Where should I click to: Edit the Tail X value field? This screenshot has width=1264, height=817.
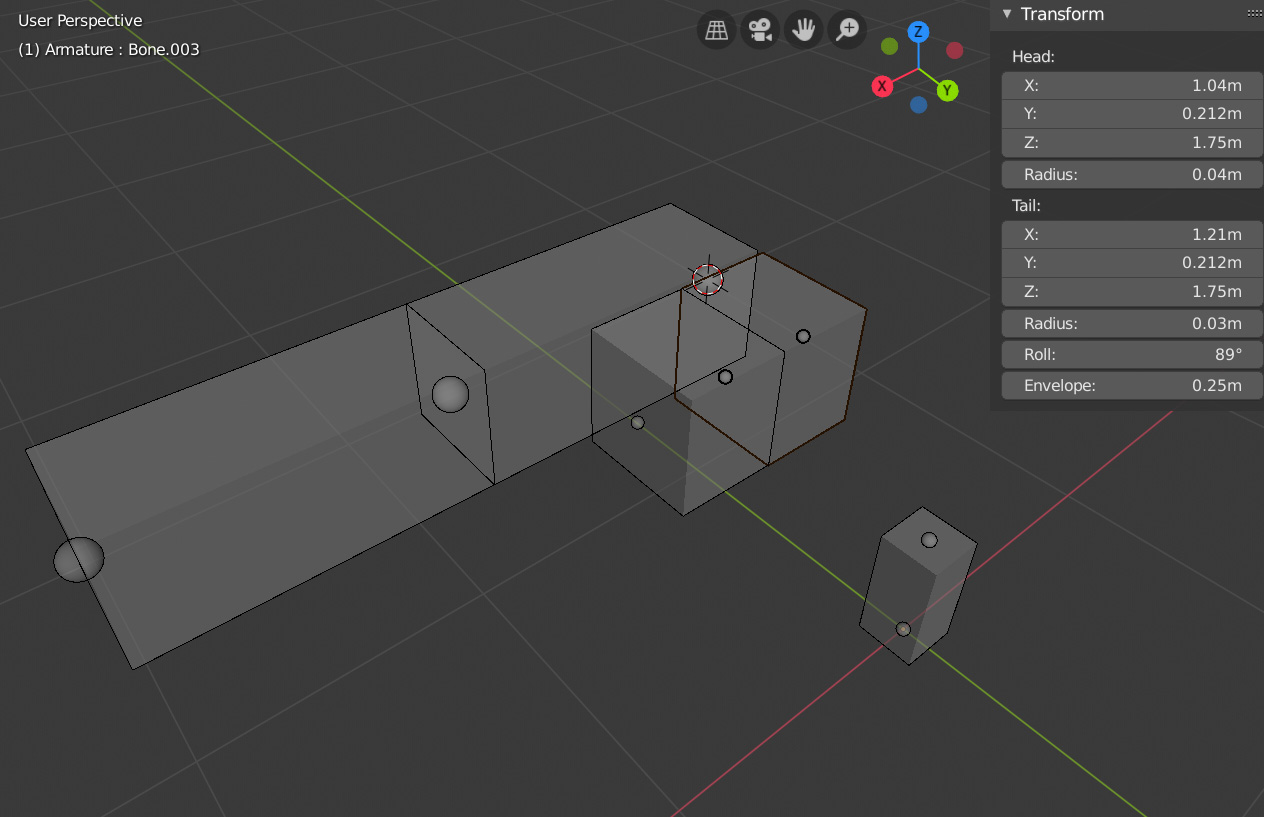1131,234
